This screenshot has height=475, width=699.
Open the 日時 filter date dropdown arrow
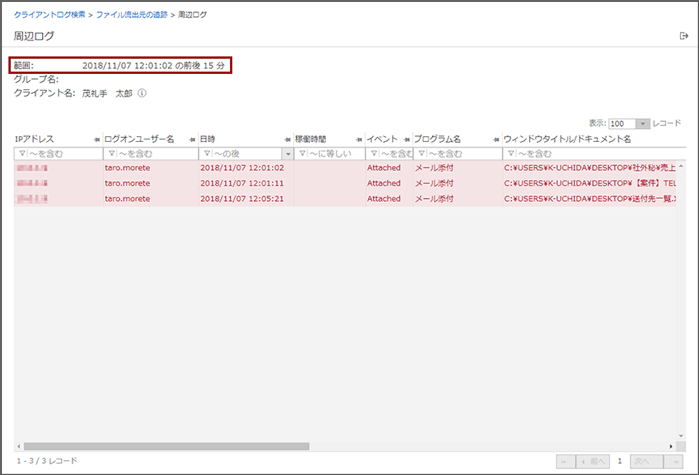[x=288, y=154]
